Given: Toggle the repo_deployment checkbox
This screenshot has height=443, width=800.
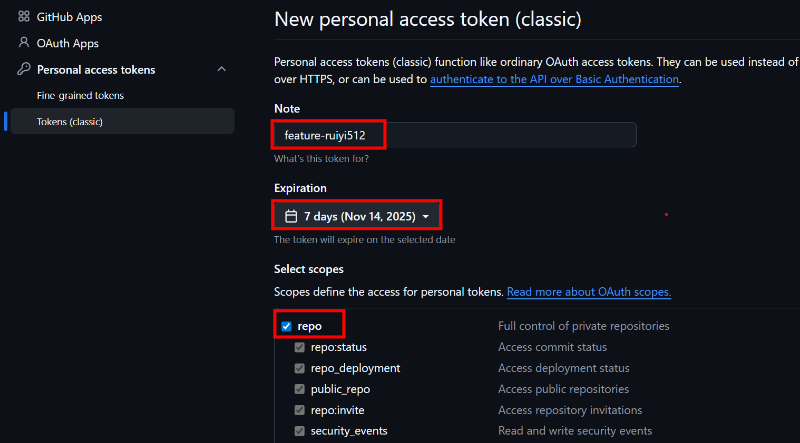Looking at the screenshot, I should pyautogui.click(x=300, y=368).
